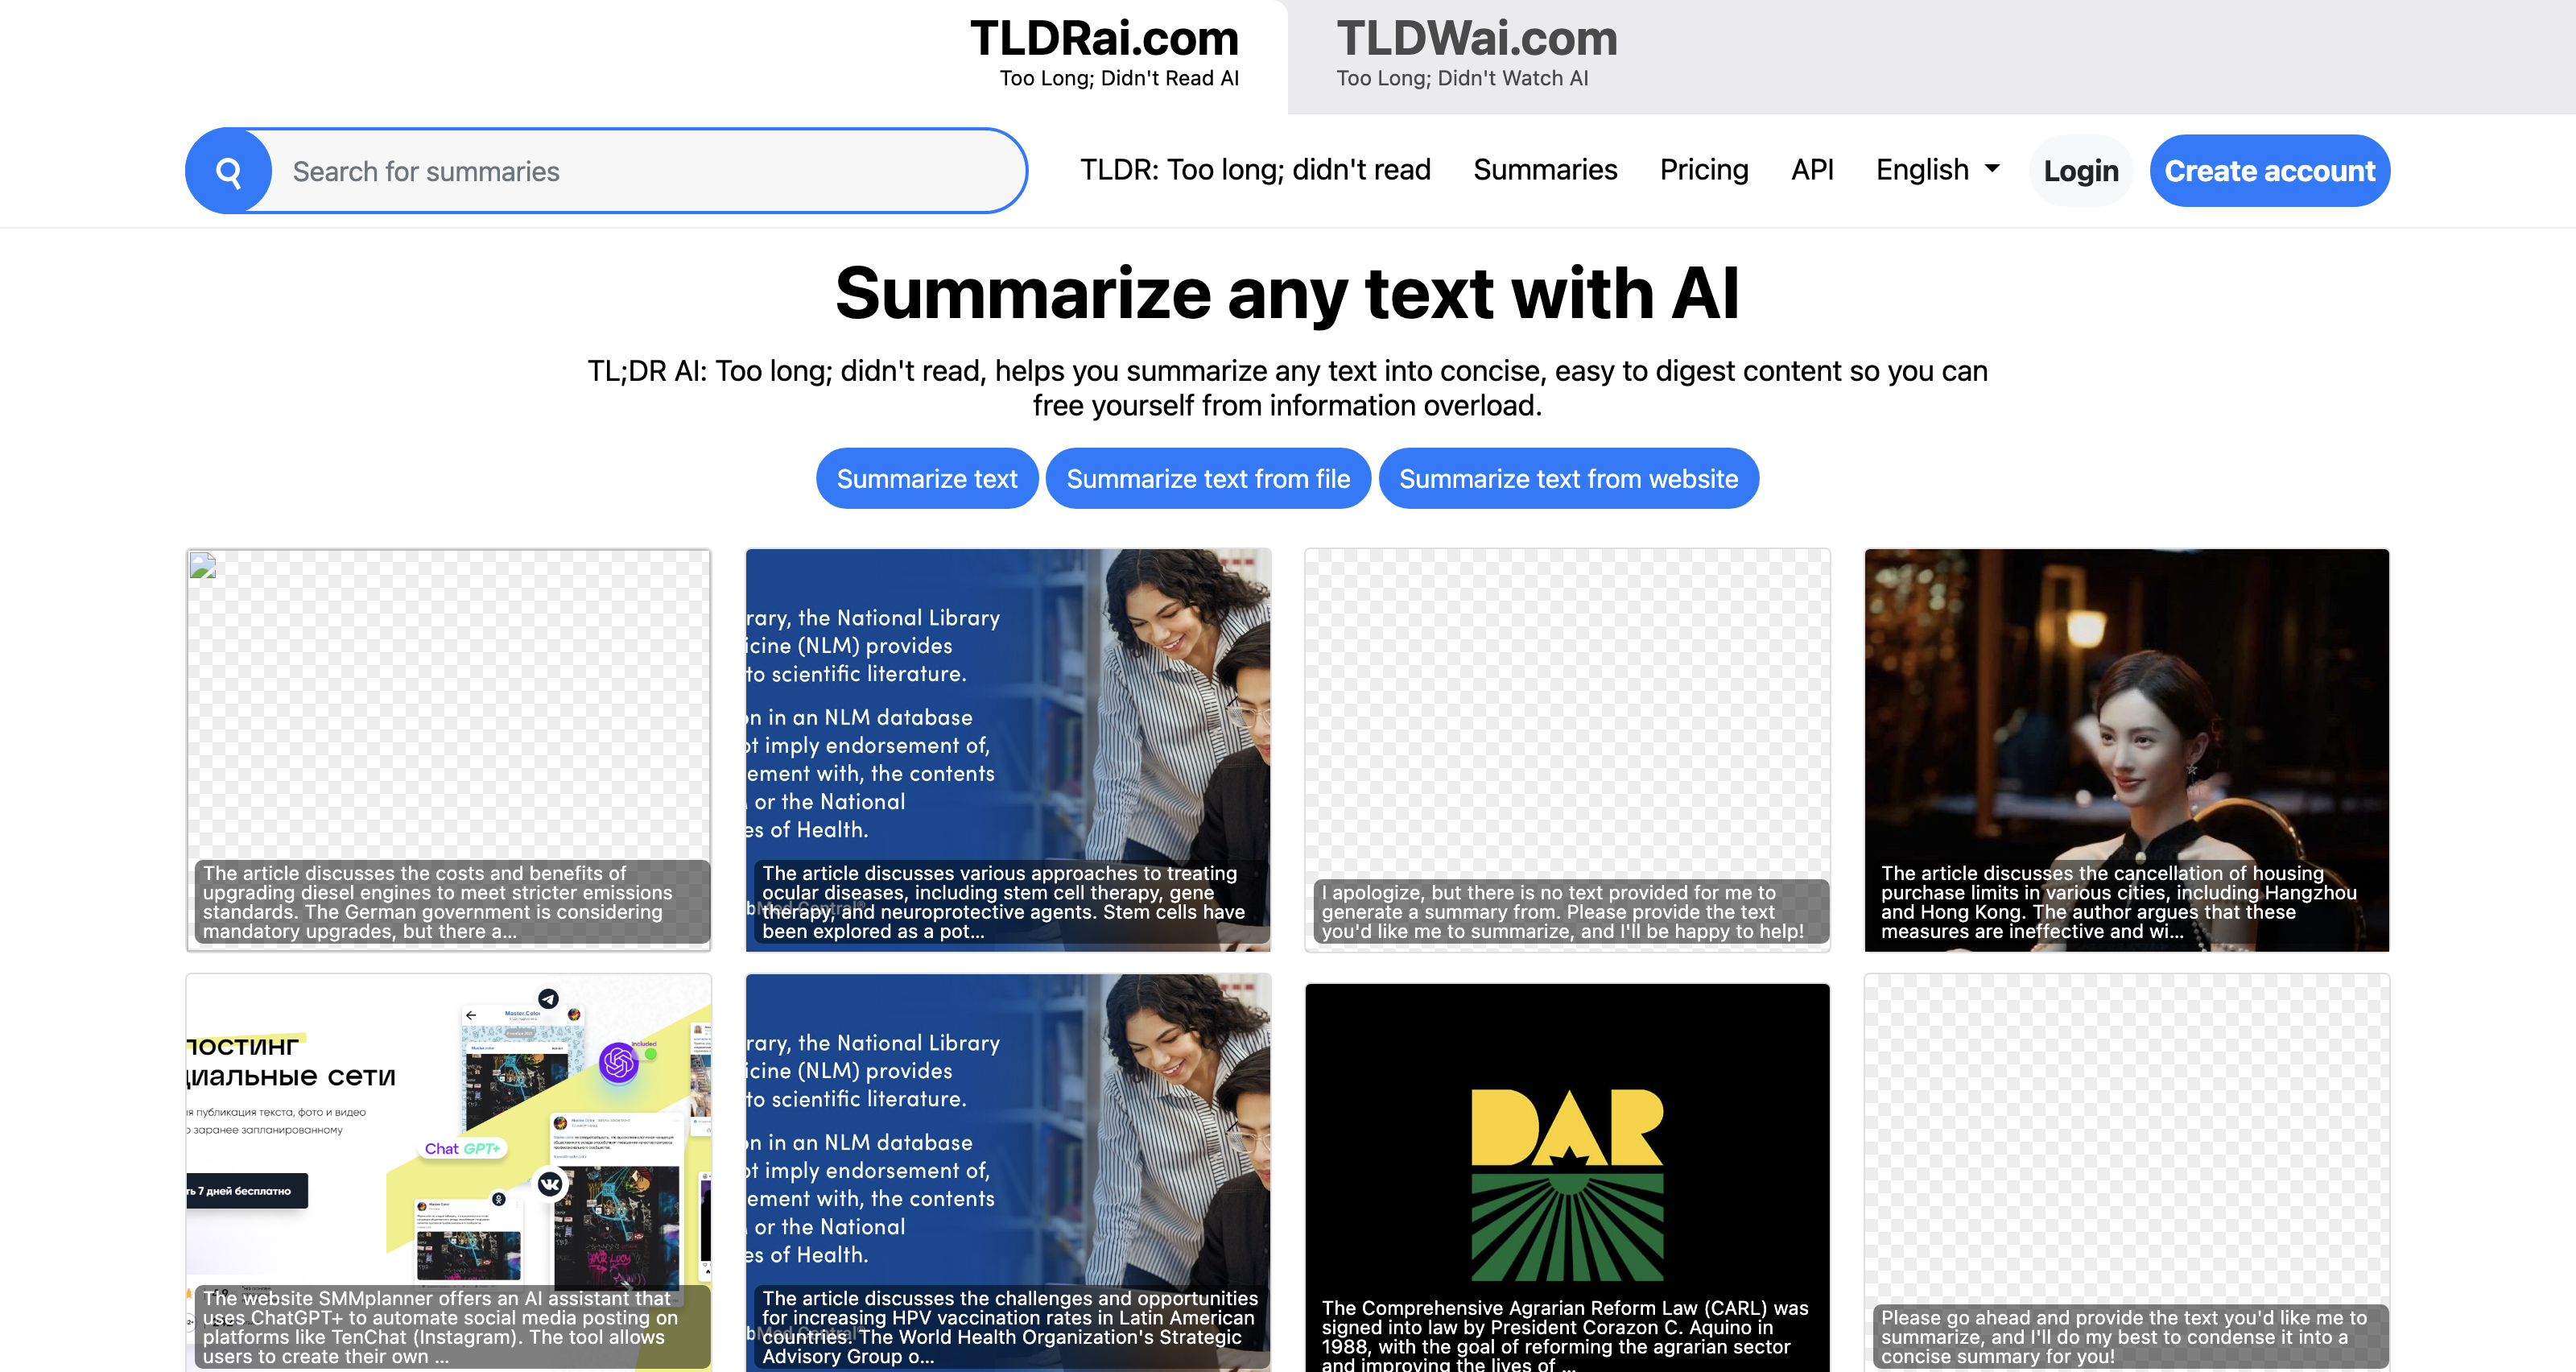Switch to the TLDWai.com tab
Viewport: 2576px width, 1372px height.
[x=1477, y=53]
